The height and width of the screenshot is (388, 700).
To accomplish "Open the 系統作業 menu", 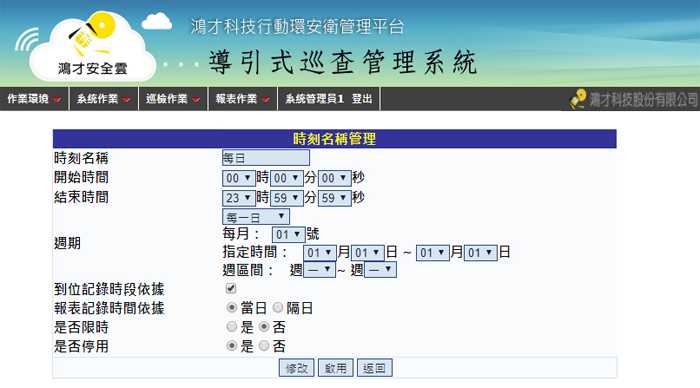I will tap(104, 99).
